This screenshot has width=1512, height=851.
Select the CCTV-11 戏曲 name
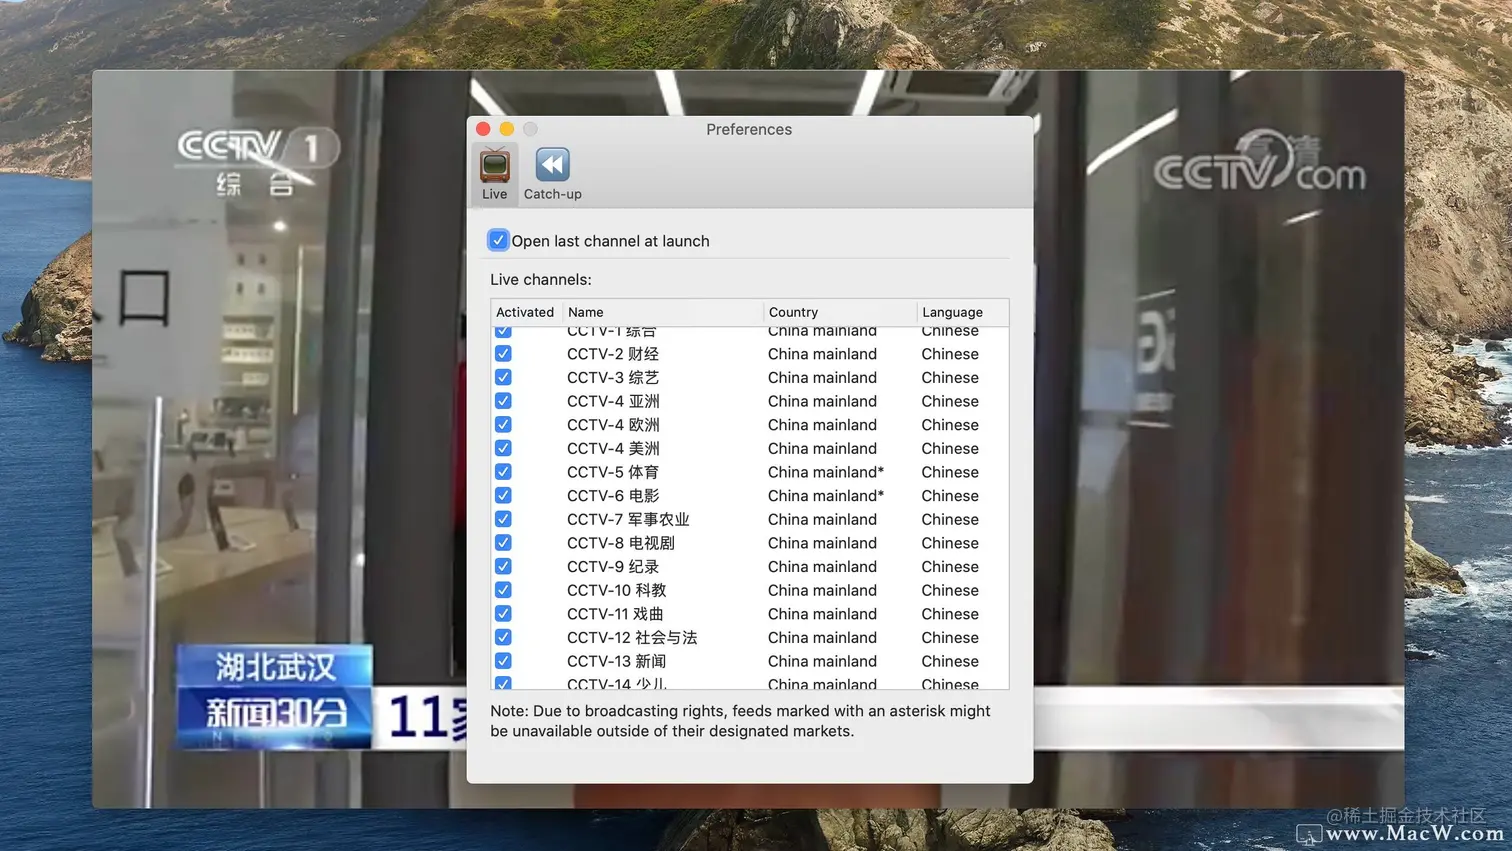615,614
